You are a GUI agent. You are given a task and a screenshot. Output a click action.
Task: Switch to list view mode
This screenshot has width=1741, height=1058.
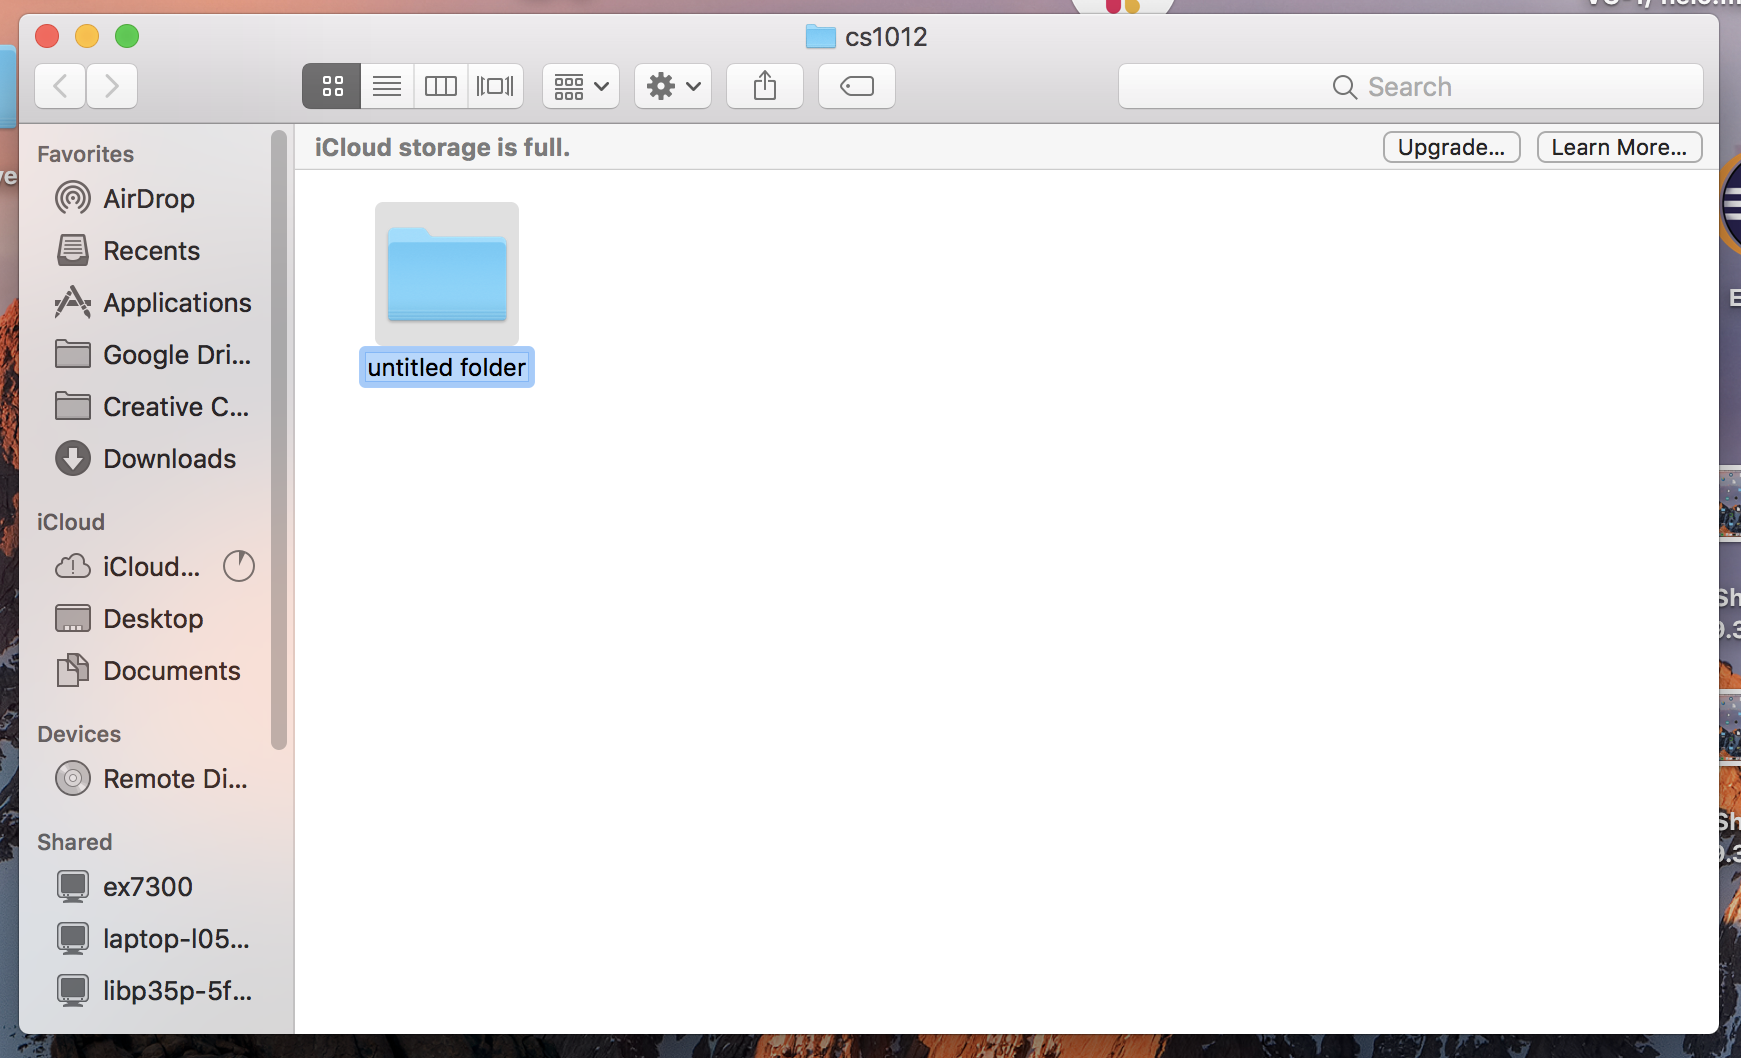click(387, 86)
